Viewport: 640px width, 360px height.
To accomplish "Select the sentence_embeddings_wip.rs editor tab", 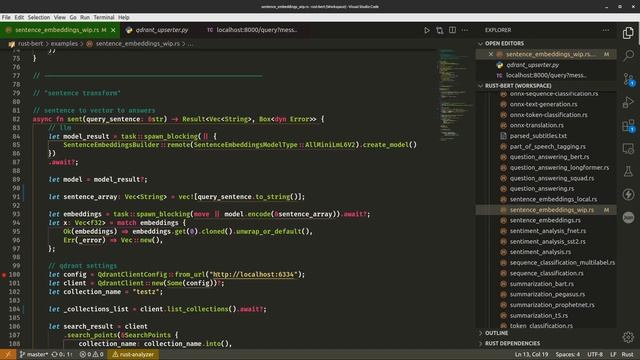I will point(56,30).
